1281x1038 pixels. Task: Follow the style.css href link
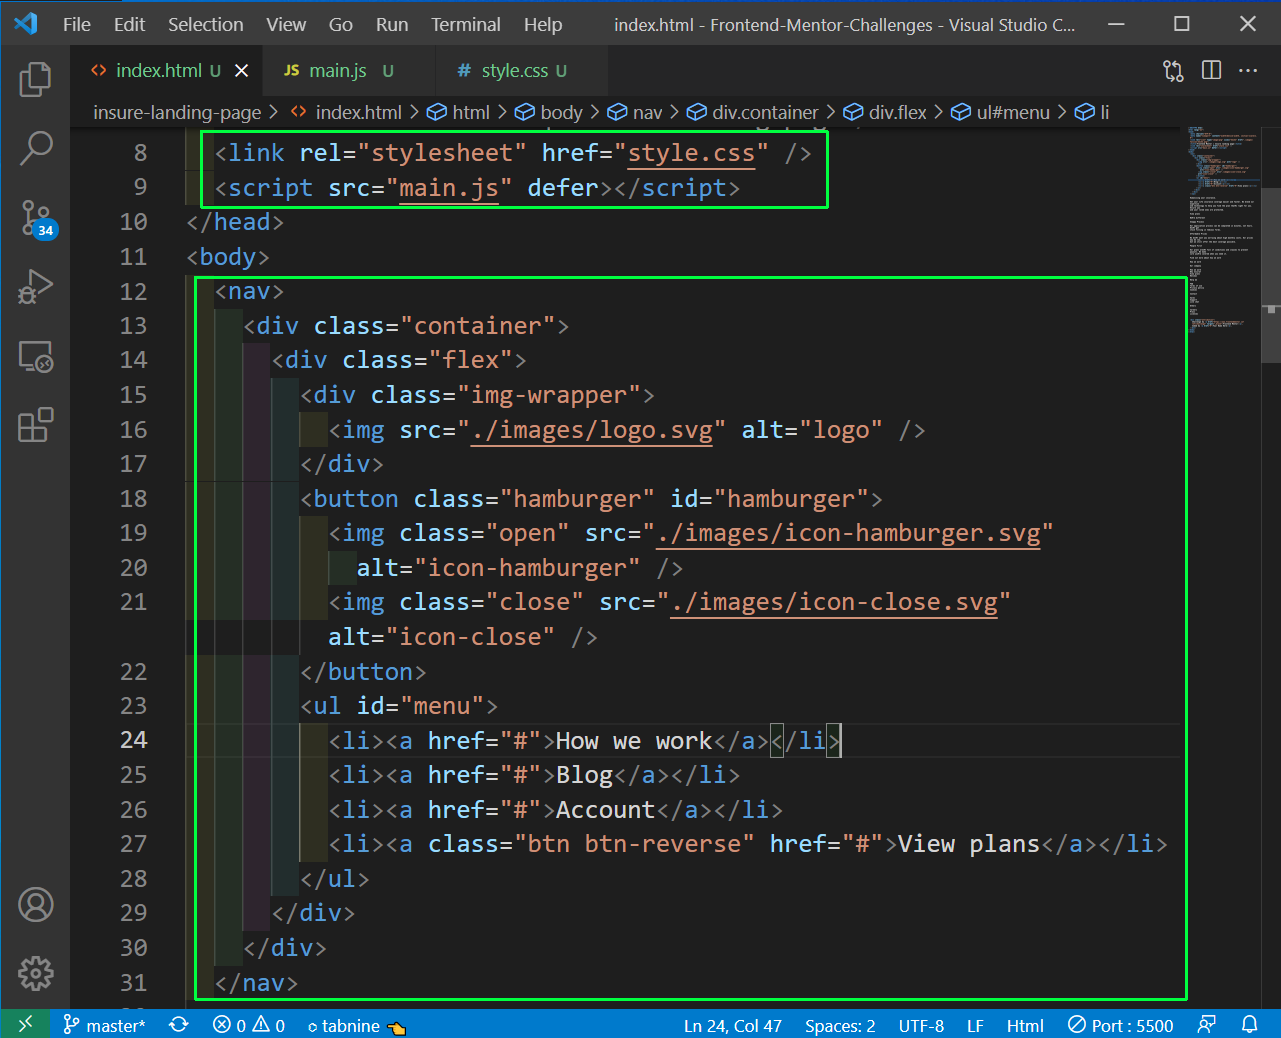tap(691, 153)
